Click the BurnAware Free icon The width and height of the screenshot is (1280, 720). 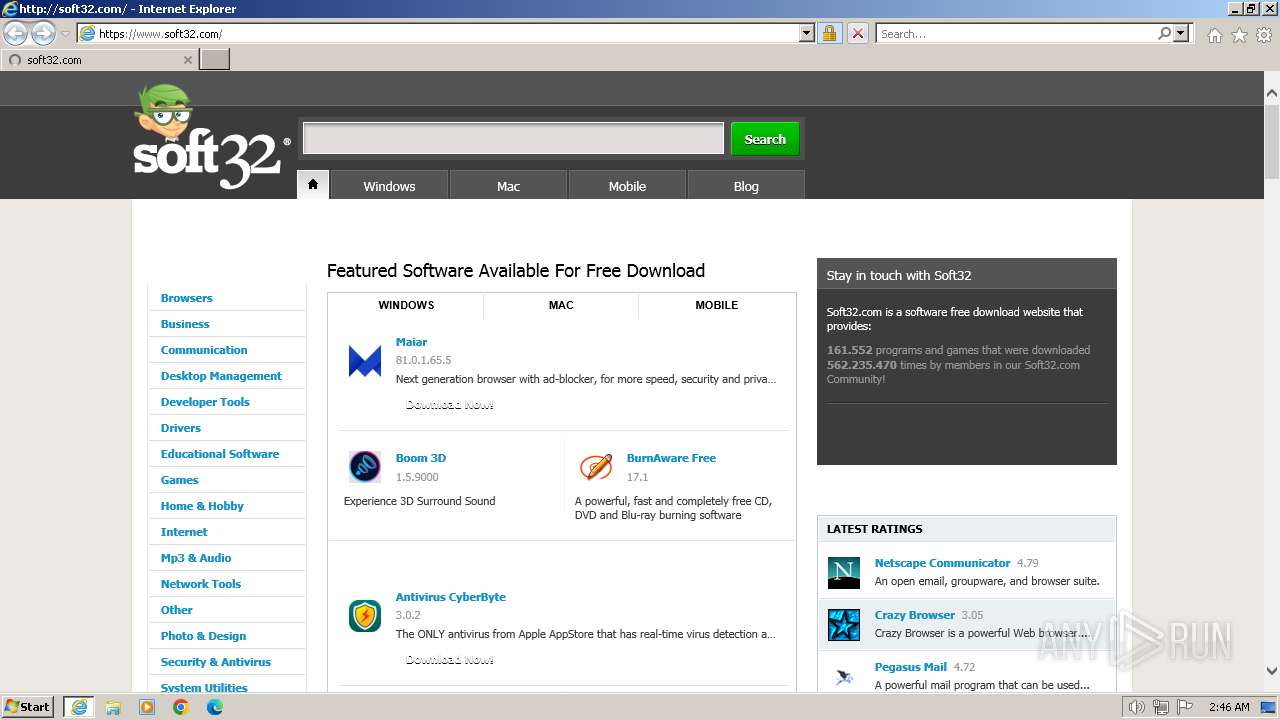point(596,467)
